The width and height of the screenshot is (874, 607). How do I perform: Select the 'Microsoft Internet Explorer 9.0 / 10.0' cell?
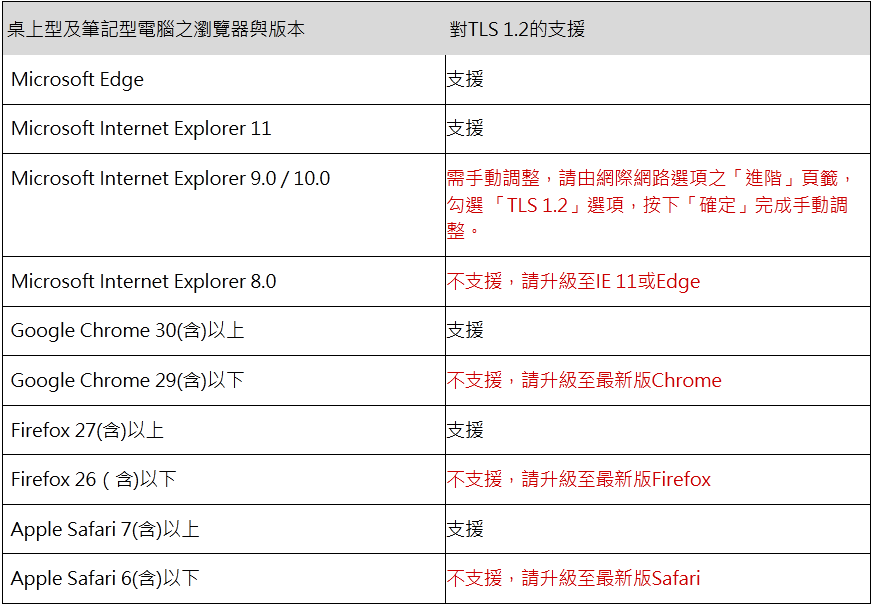click(x=224, y=205)
